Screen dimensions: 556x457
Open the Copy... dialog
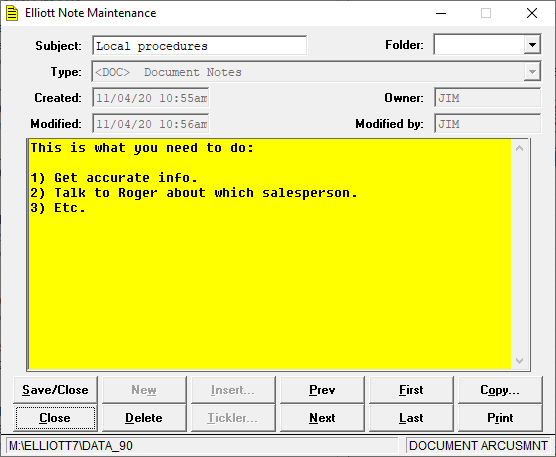point(500,390)
